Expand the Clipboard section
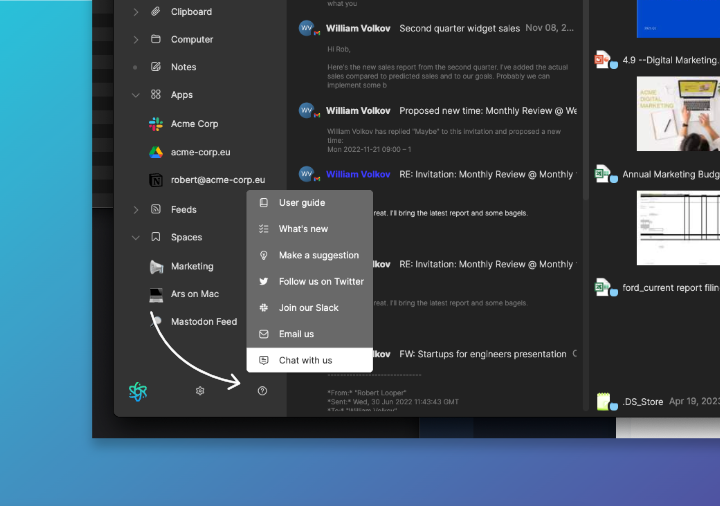Image resolution: width=720 pixels, height=506 pixels. [x=136, y=12]
